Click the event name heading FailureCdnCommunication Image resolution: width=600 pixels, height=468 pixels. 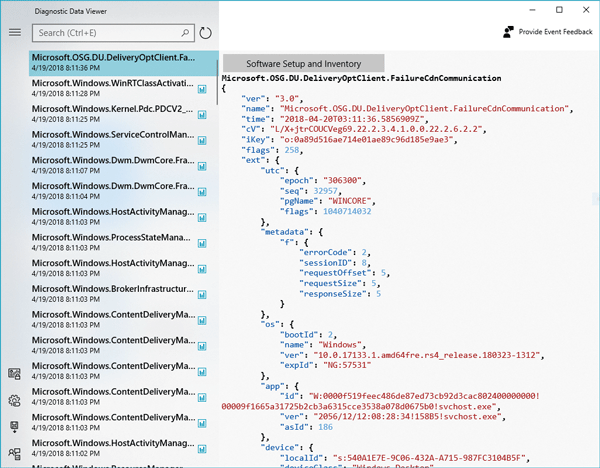pos(361,78)
